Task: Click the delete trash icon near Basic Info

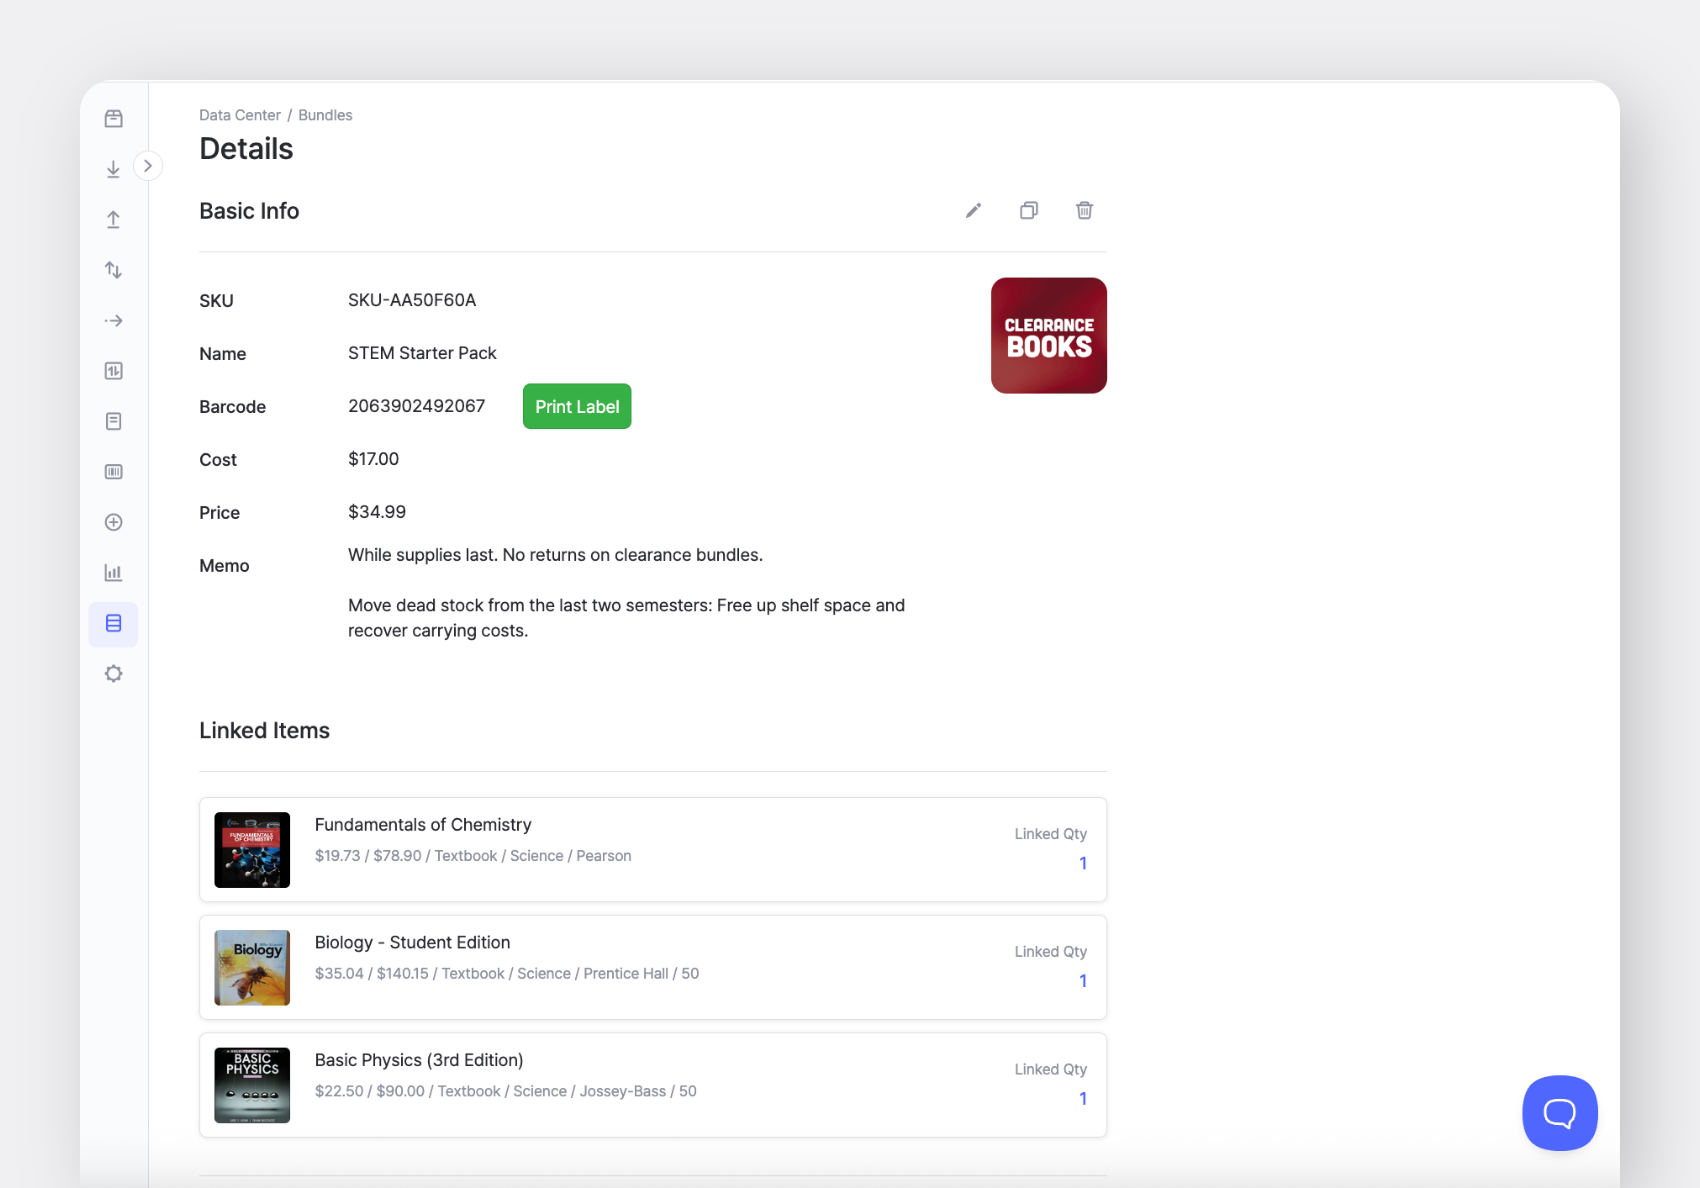Action: coord(1084,210)
